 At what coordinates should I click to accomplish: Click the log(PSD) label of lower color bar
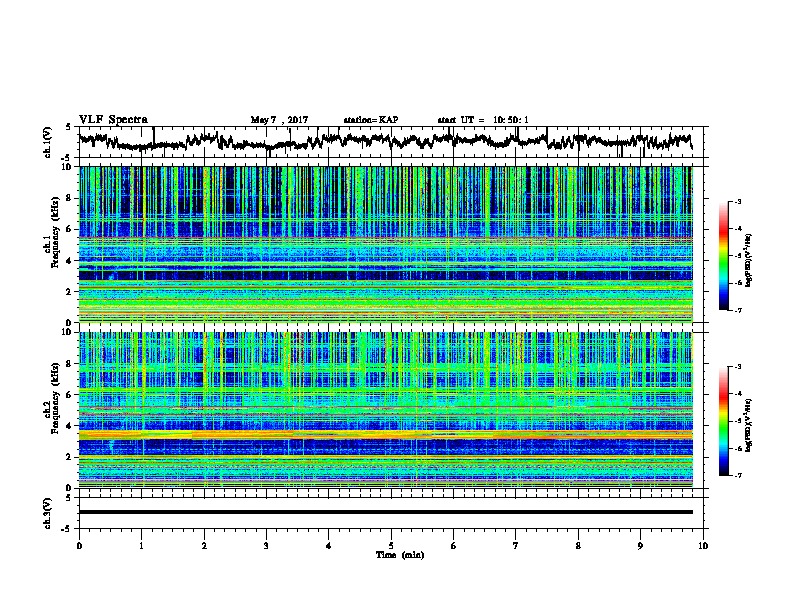[x=749, y=424]
